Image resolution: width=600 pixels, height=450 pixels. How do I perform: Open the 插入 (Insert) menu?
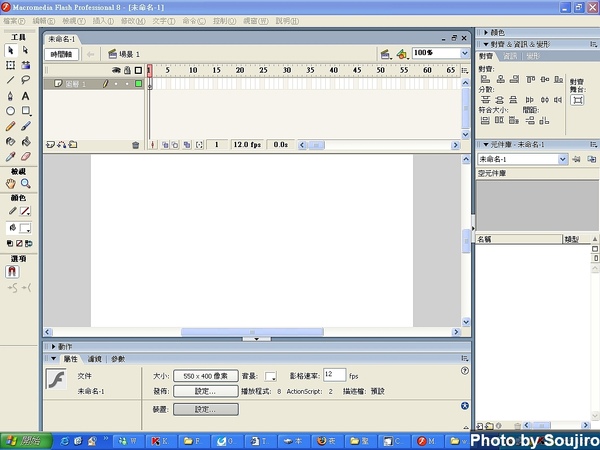click(x=102, y=20)
